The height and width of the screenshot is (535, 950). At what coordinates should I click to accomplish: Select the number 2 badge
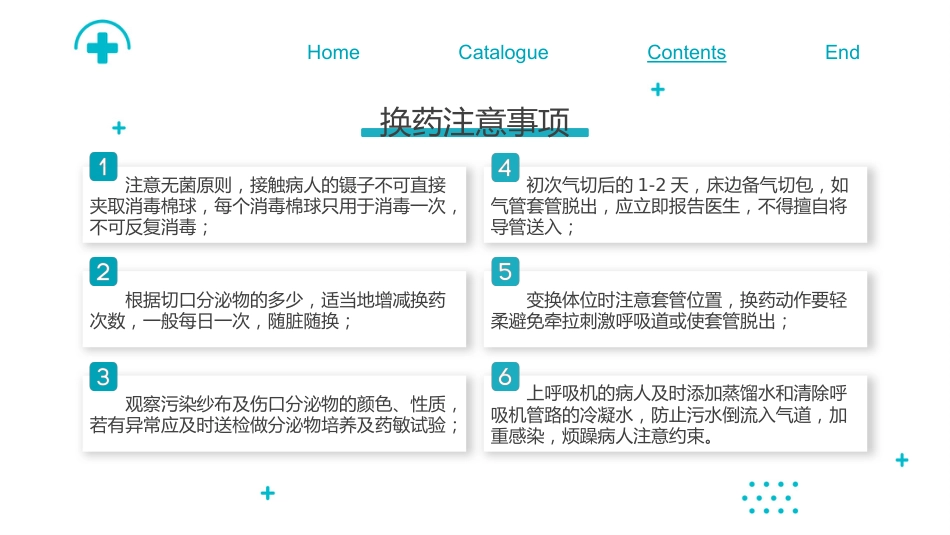103,271
